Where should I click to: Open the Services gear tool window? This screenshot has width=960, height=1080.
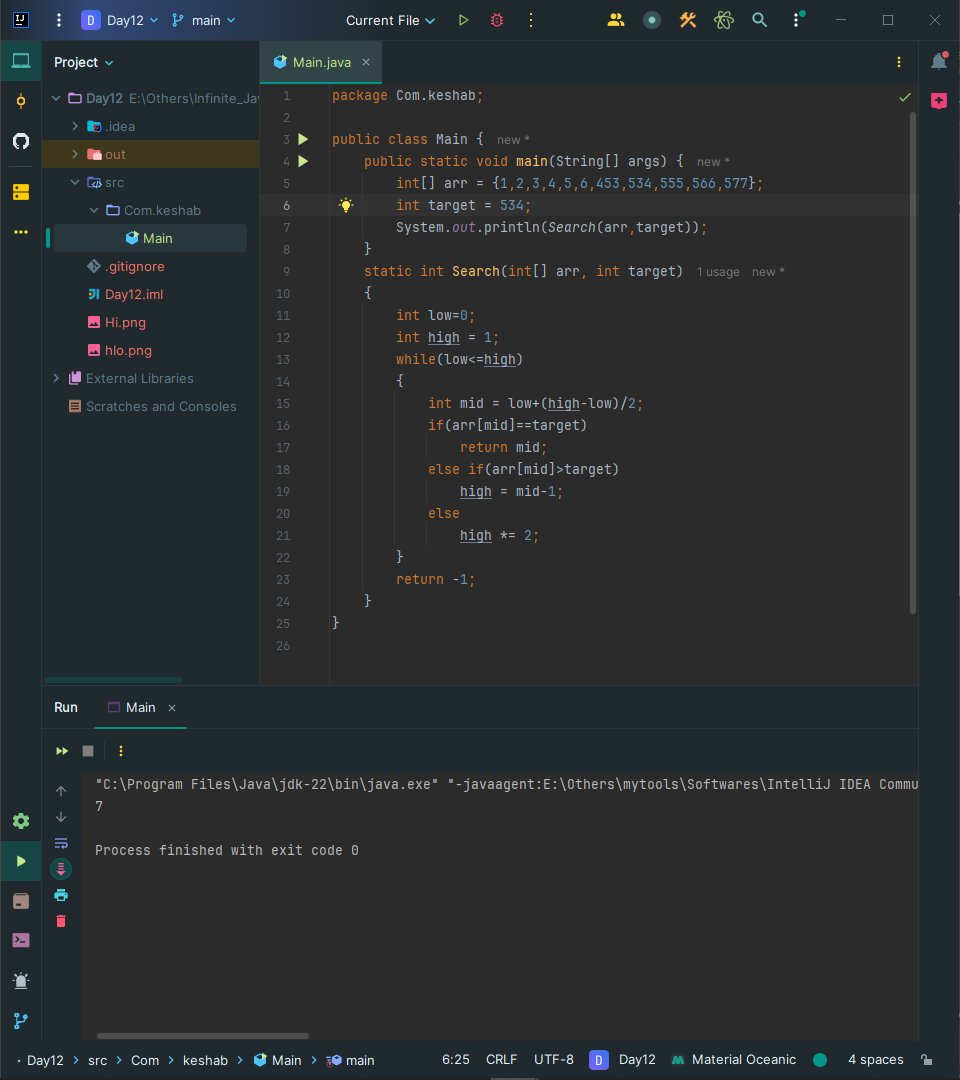(21, 821)
